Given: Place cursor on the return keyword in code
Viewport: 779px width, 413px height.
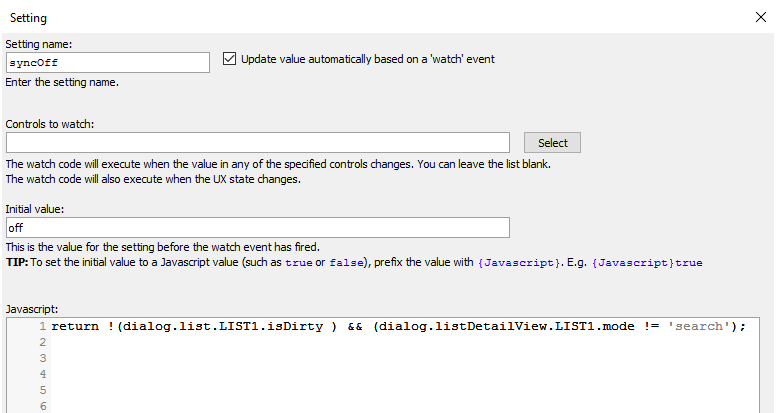Looking at the screenshot, I should coord(75,327).
